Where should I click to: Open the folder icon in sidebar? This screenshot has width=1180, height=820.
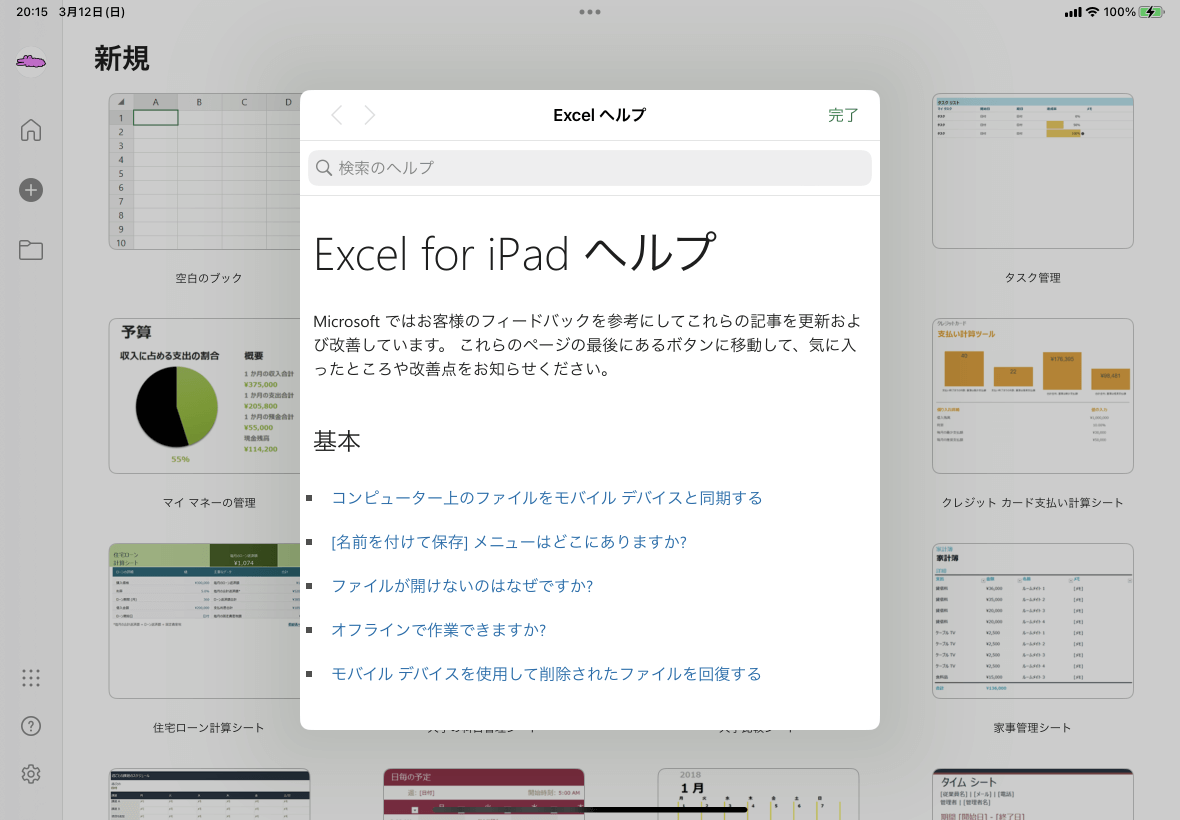click(x=31, y=250)
